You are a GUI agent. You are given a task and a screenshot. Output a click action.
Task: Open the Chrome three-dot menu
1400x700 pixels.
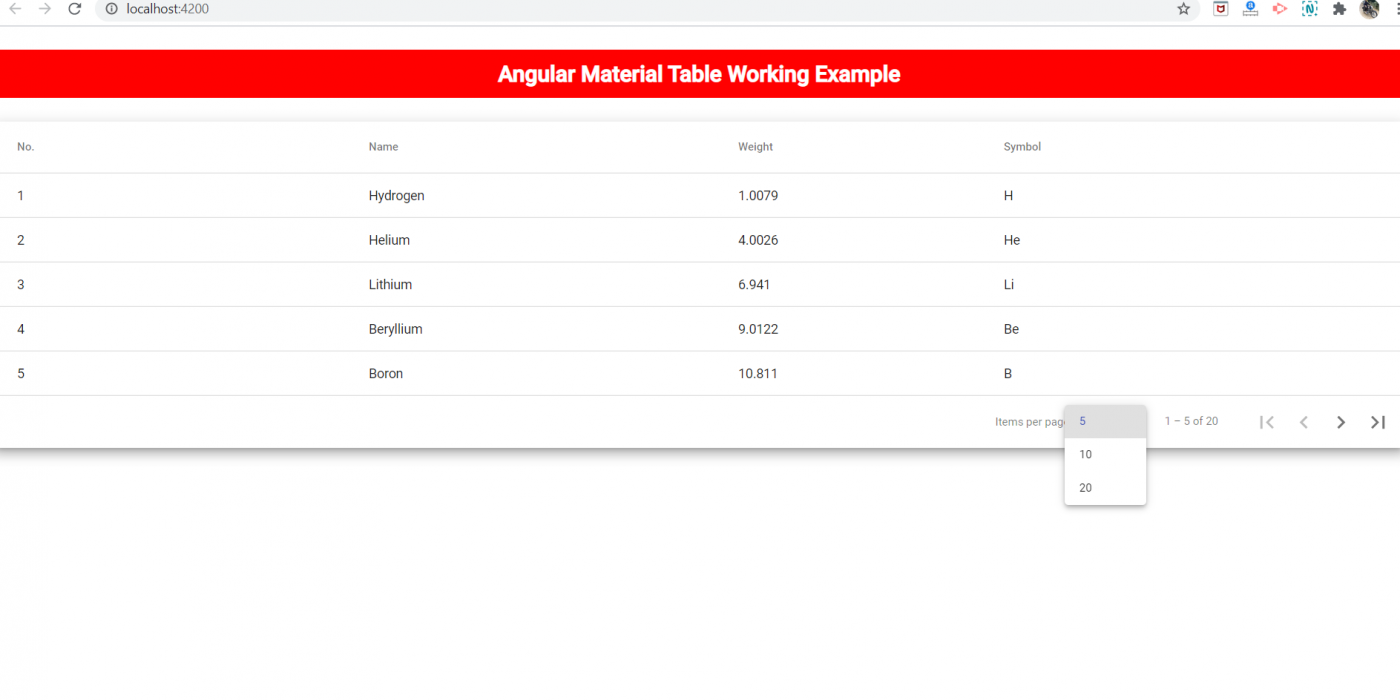pyautogui.click(x=1396, y=9)
